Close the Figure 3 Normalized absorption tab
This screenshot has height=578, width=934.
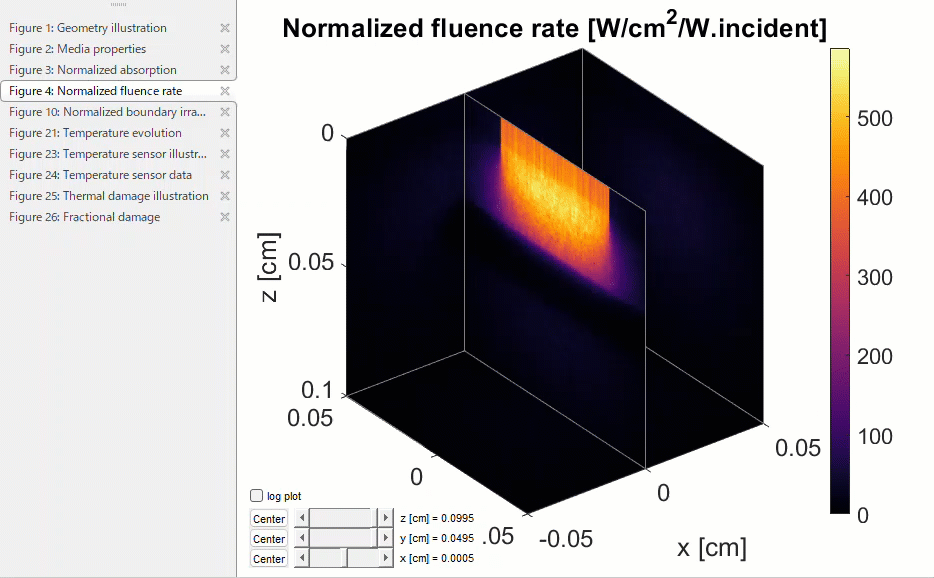click(225, 70)
